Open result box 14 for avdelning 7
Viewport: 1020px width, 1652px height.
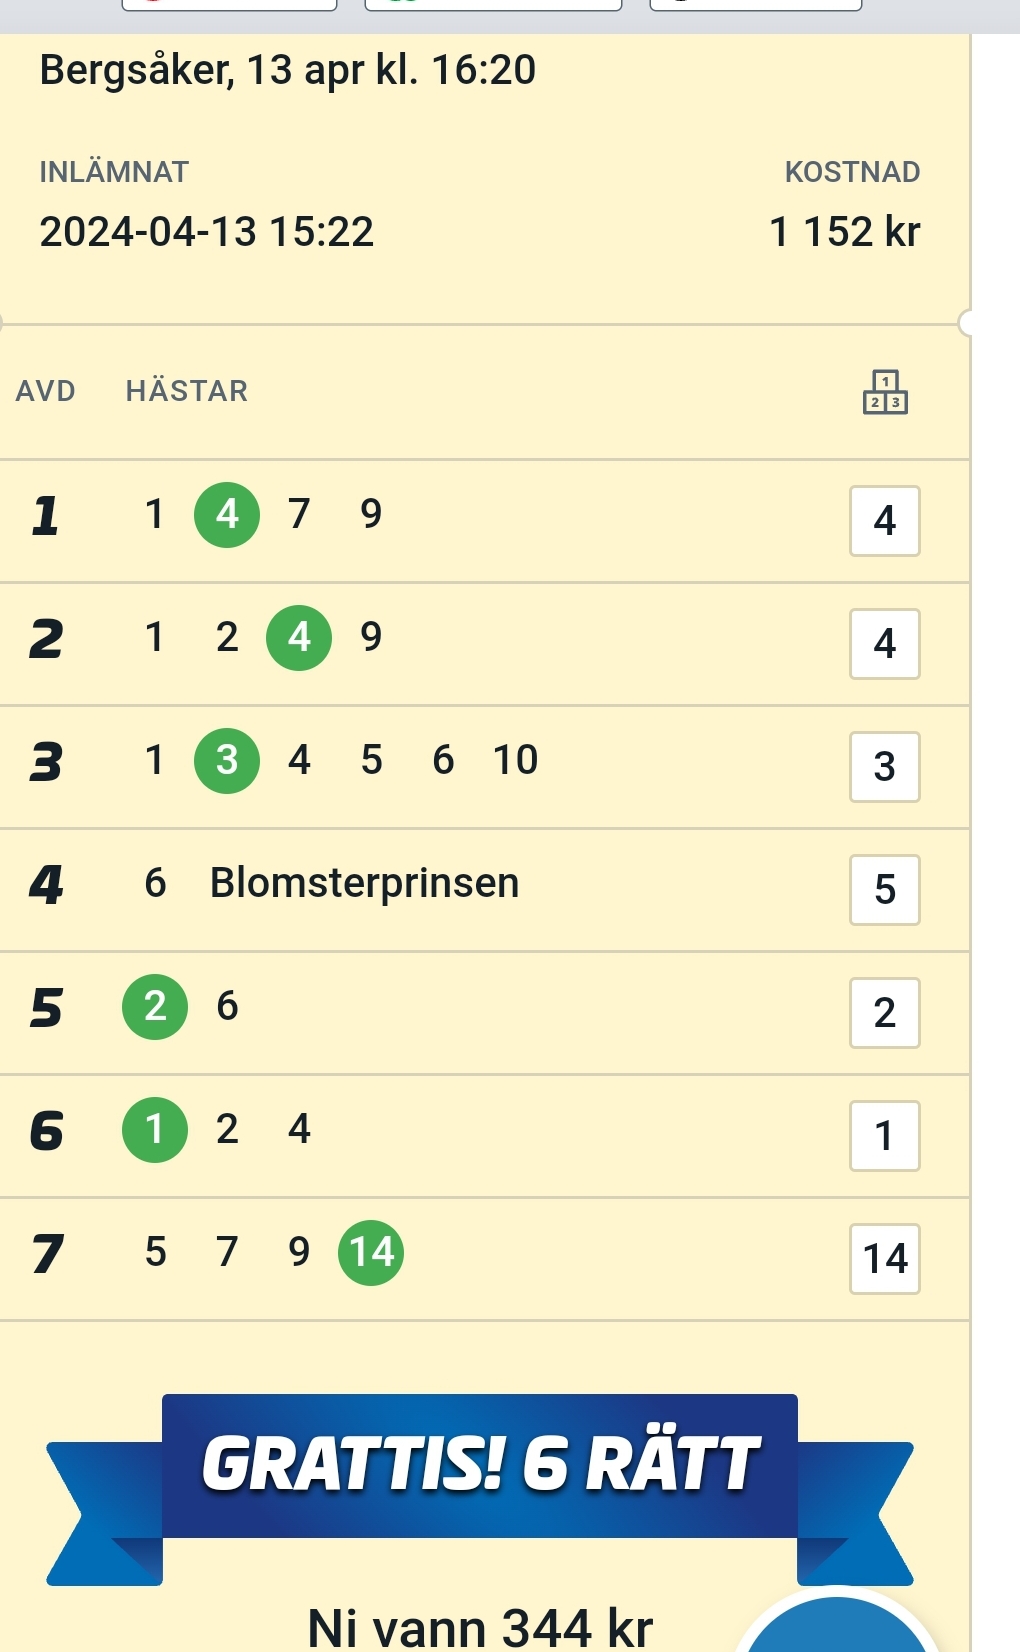coord(885,1259)
